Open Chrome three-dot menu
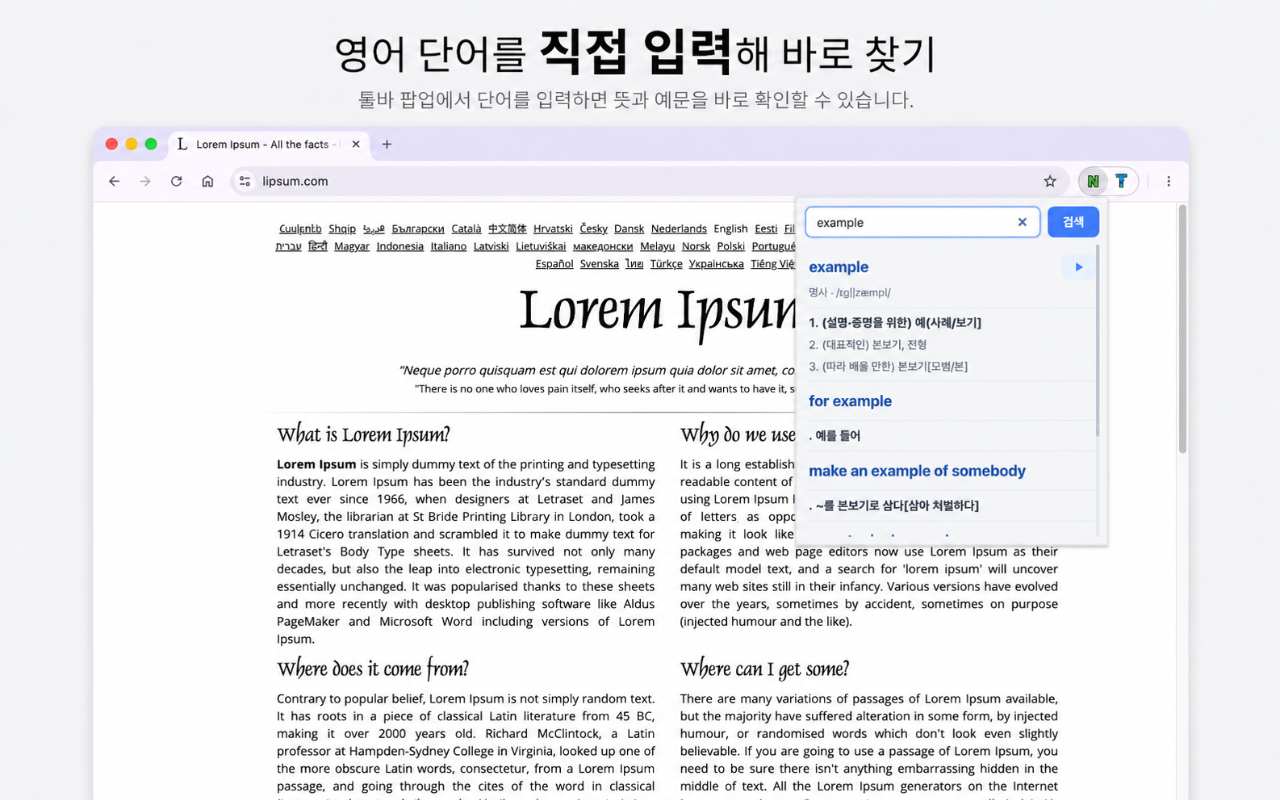1280x800 pixels. tap(1168, 181)
